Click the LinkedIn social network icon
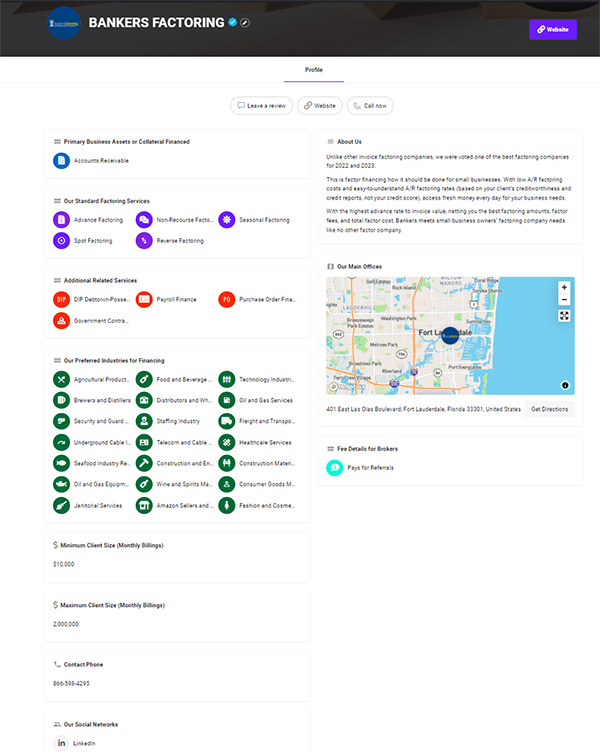 pos(61,743)
